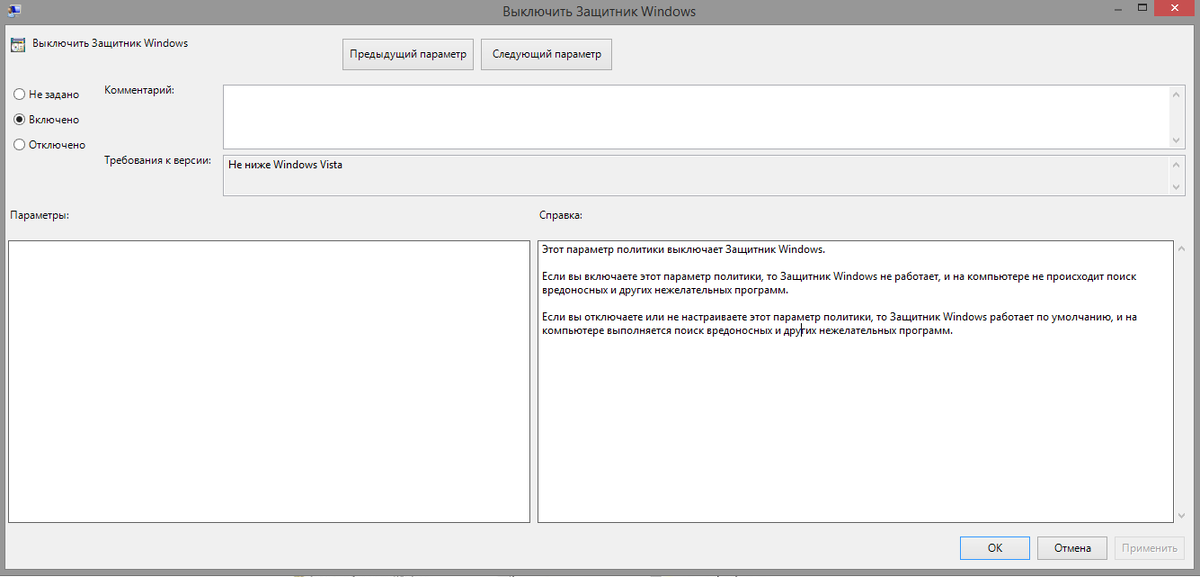
Task: Select the "Отключено" radio option
Action: (x=49, y=144)
